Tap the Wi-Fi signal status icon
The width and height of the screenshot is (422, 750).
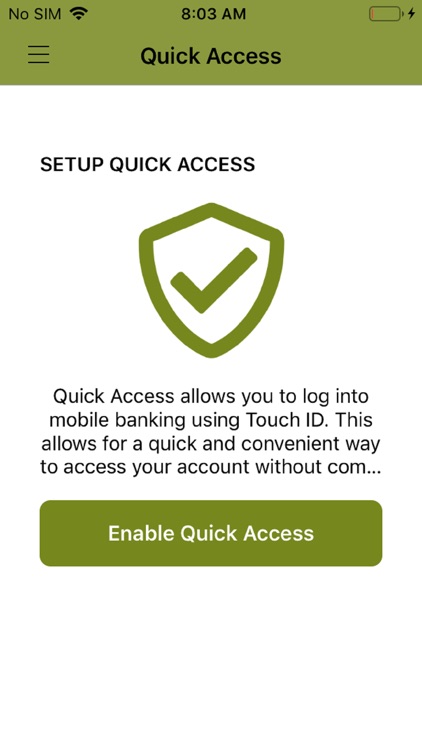(x=78, y=13)
